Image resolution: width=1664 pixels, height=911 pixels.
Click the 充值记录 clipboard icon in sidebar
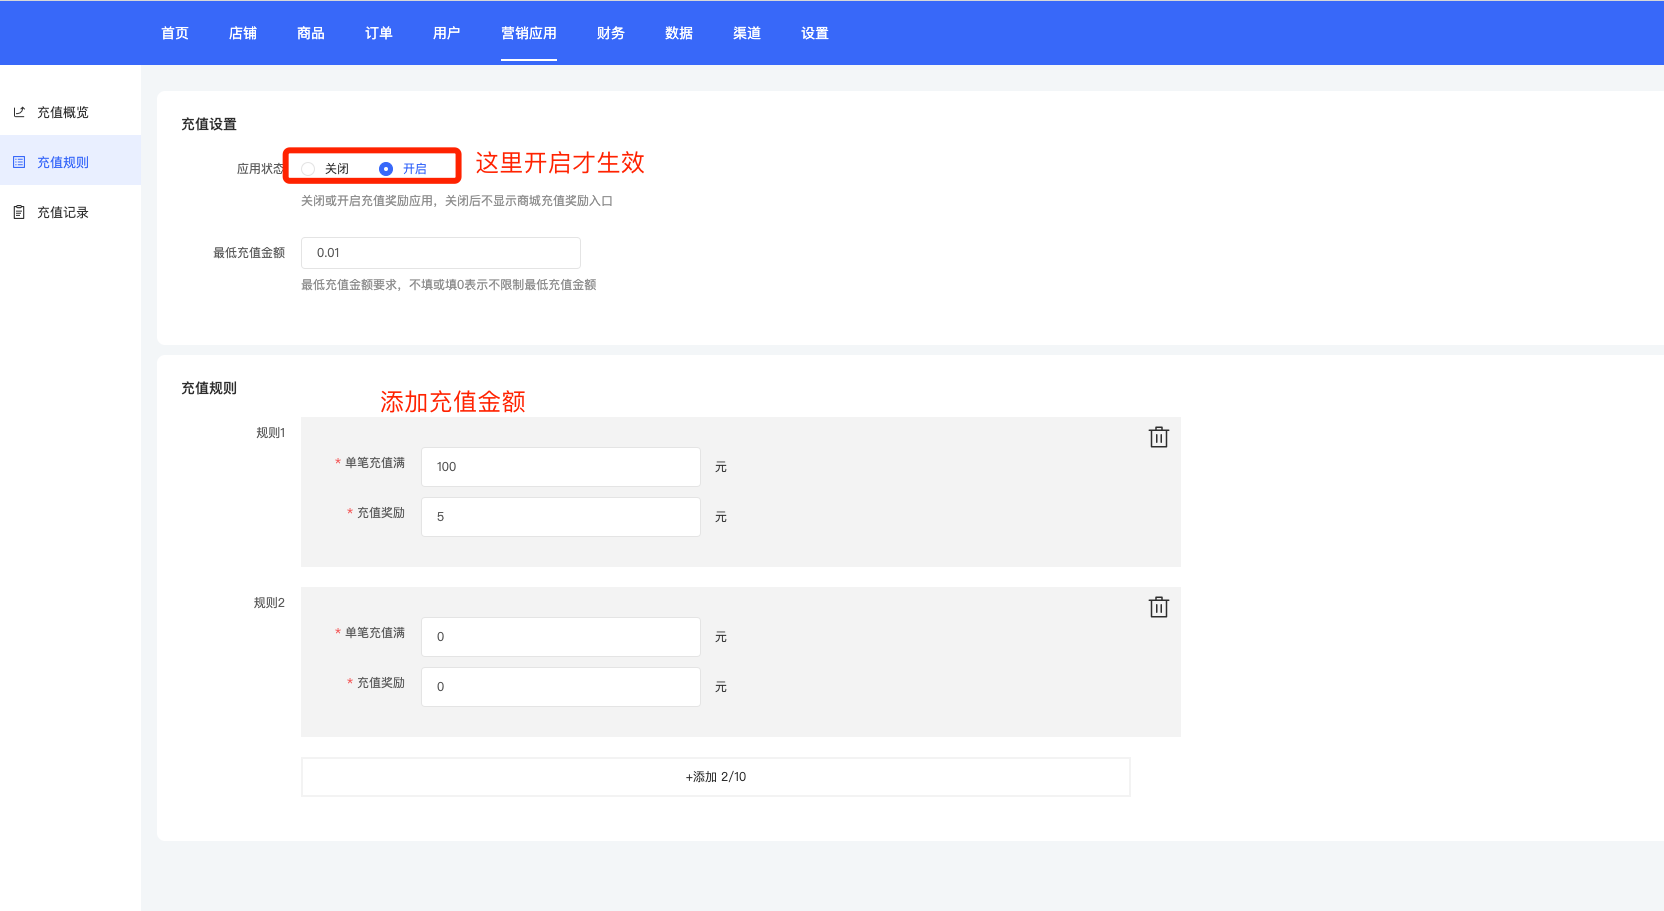tap(19, 212)
